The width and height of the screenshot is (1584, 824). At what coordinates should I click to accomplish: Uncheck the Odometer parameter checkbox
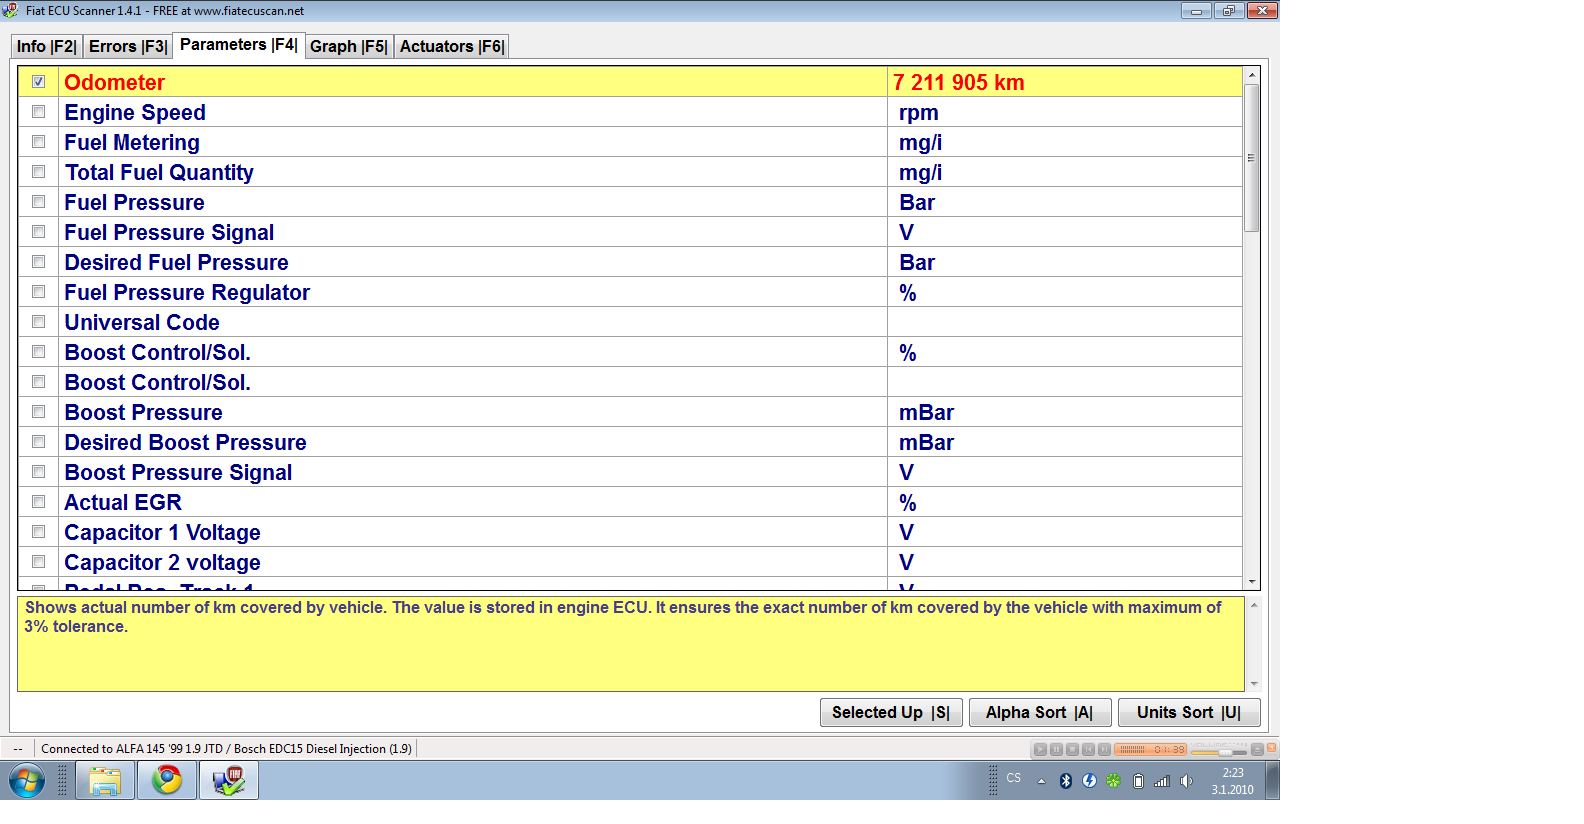click(39, 82)
